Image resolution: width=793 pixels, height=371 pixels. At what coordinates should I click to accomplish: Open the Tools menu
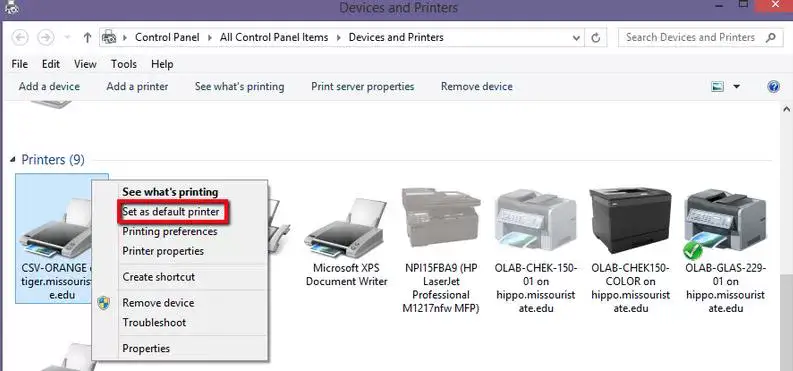pos(124,64)
